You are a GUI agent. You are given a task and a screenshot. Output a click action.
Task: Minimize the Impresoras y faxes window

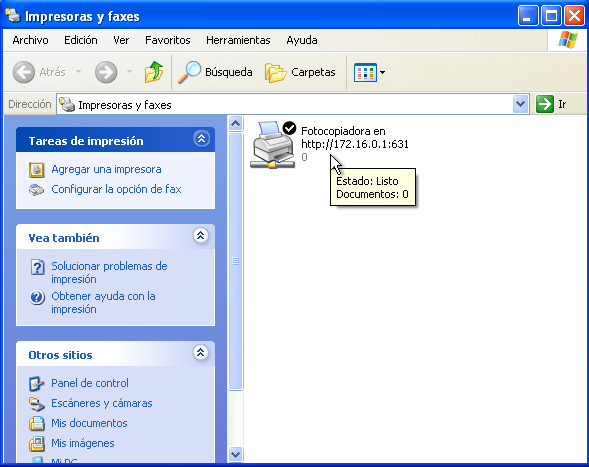click(x=528, y=16)
